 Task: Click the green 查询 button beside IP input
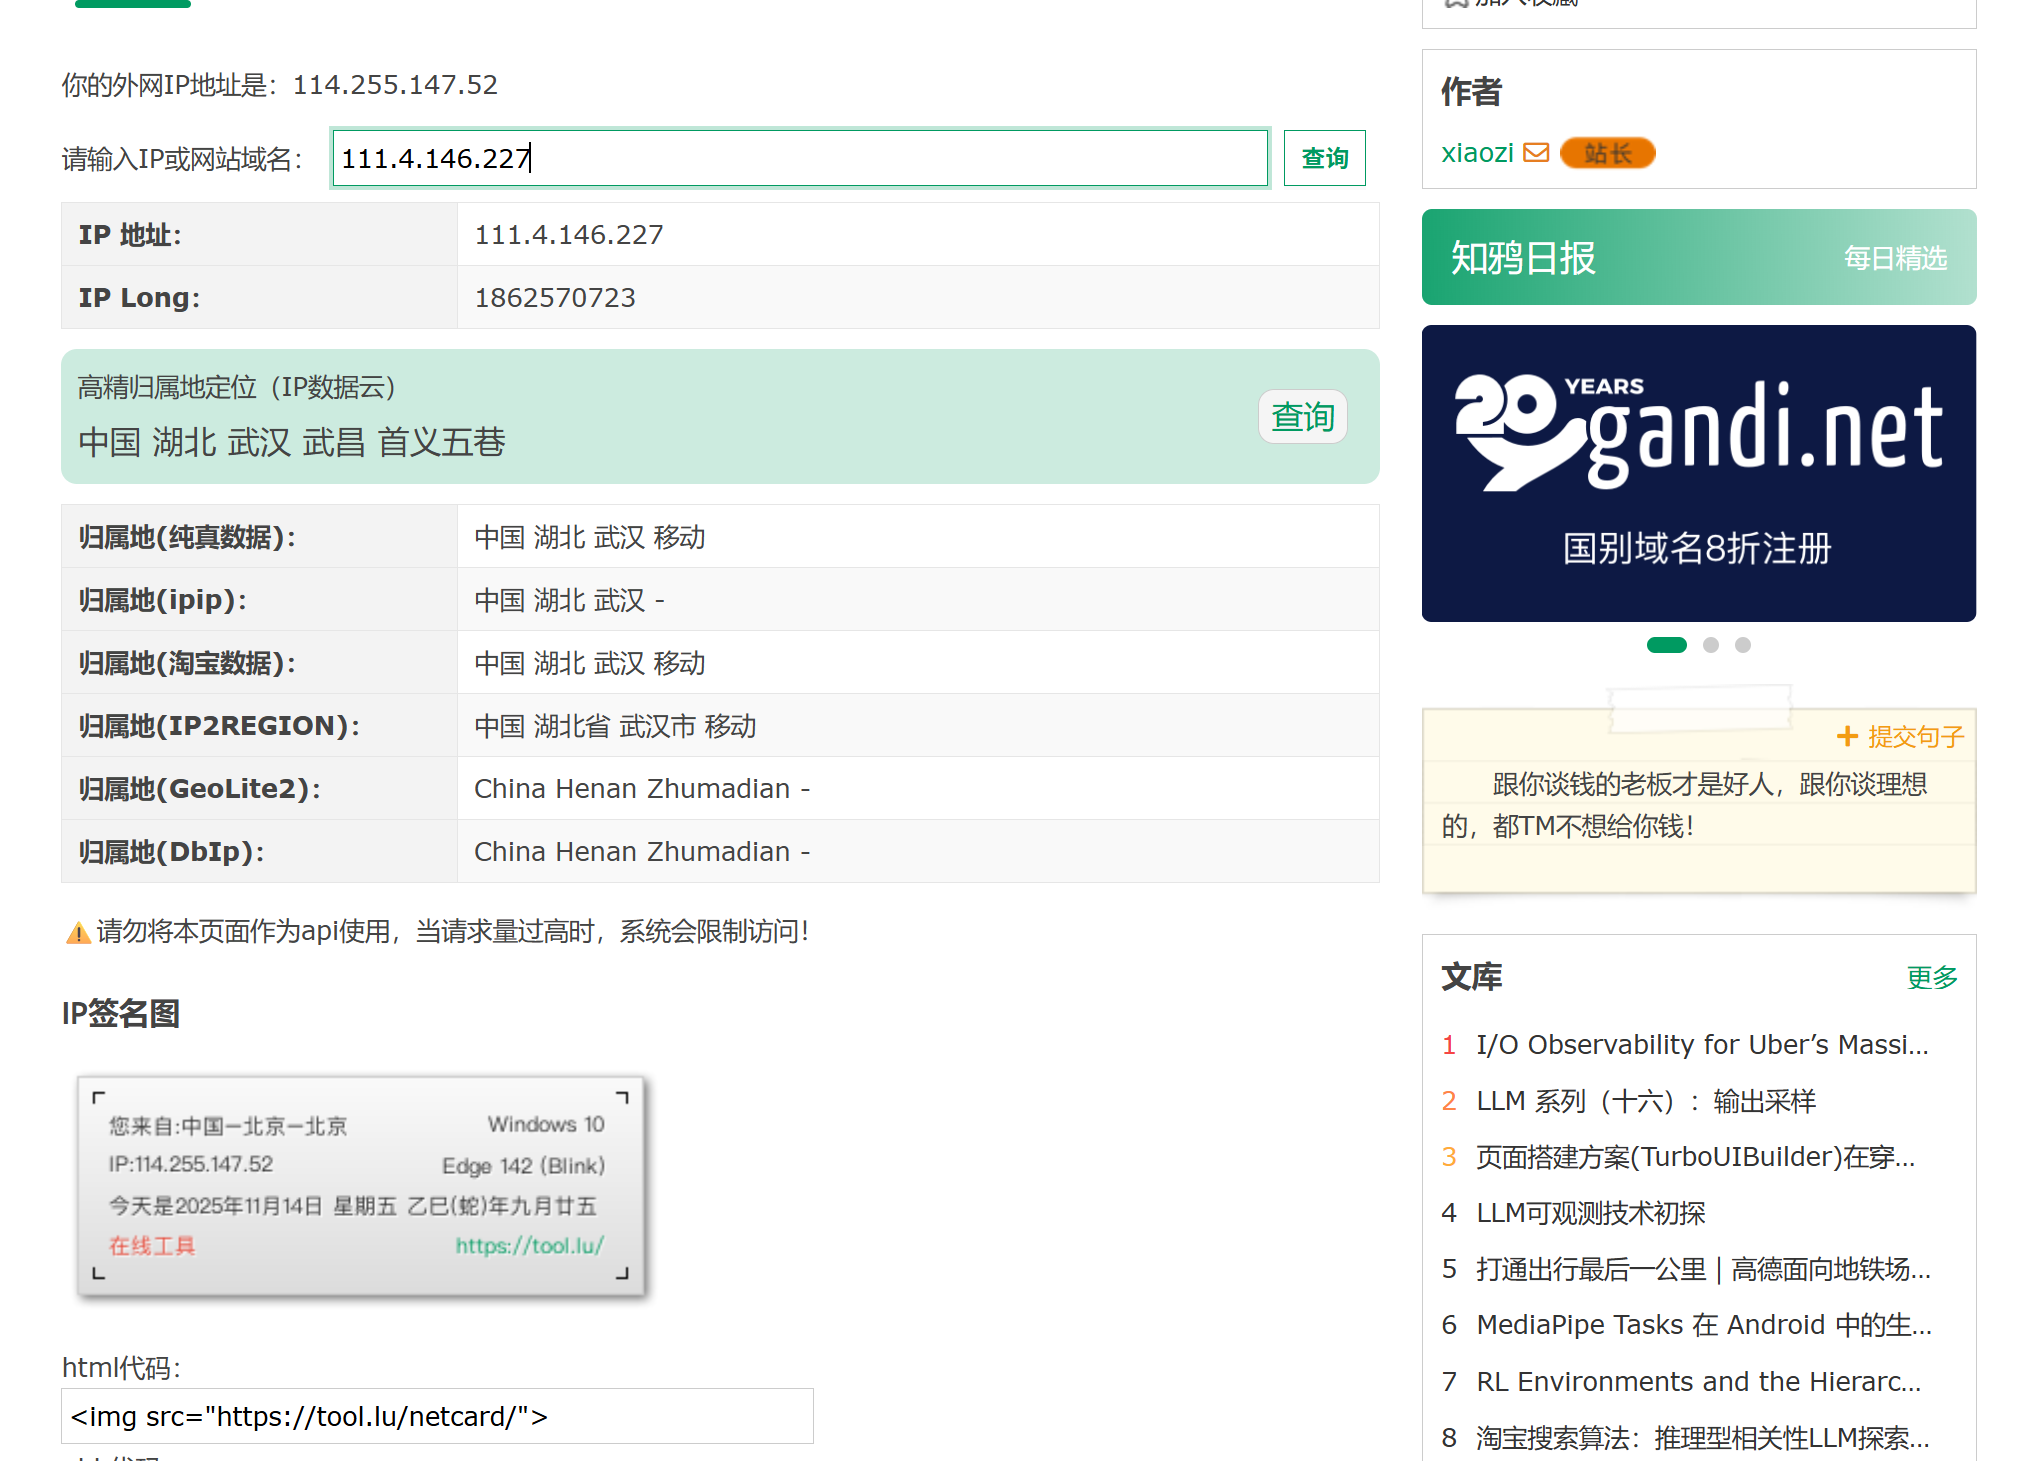[1324, 158]
